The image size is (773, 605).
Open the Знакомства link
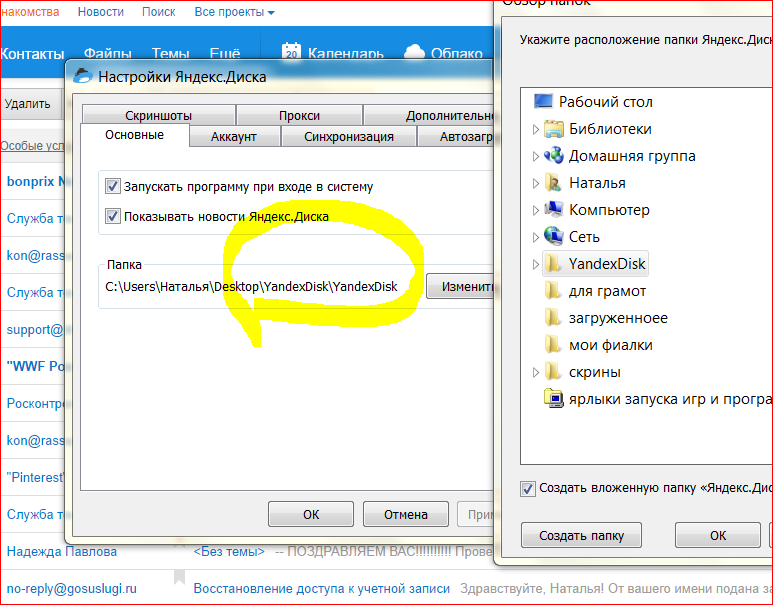click(30, 12)
